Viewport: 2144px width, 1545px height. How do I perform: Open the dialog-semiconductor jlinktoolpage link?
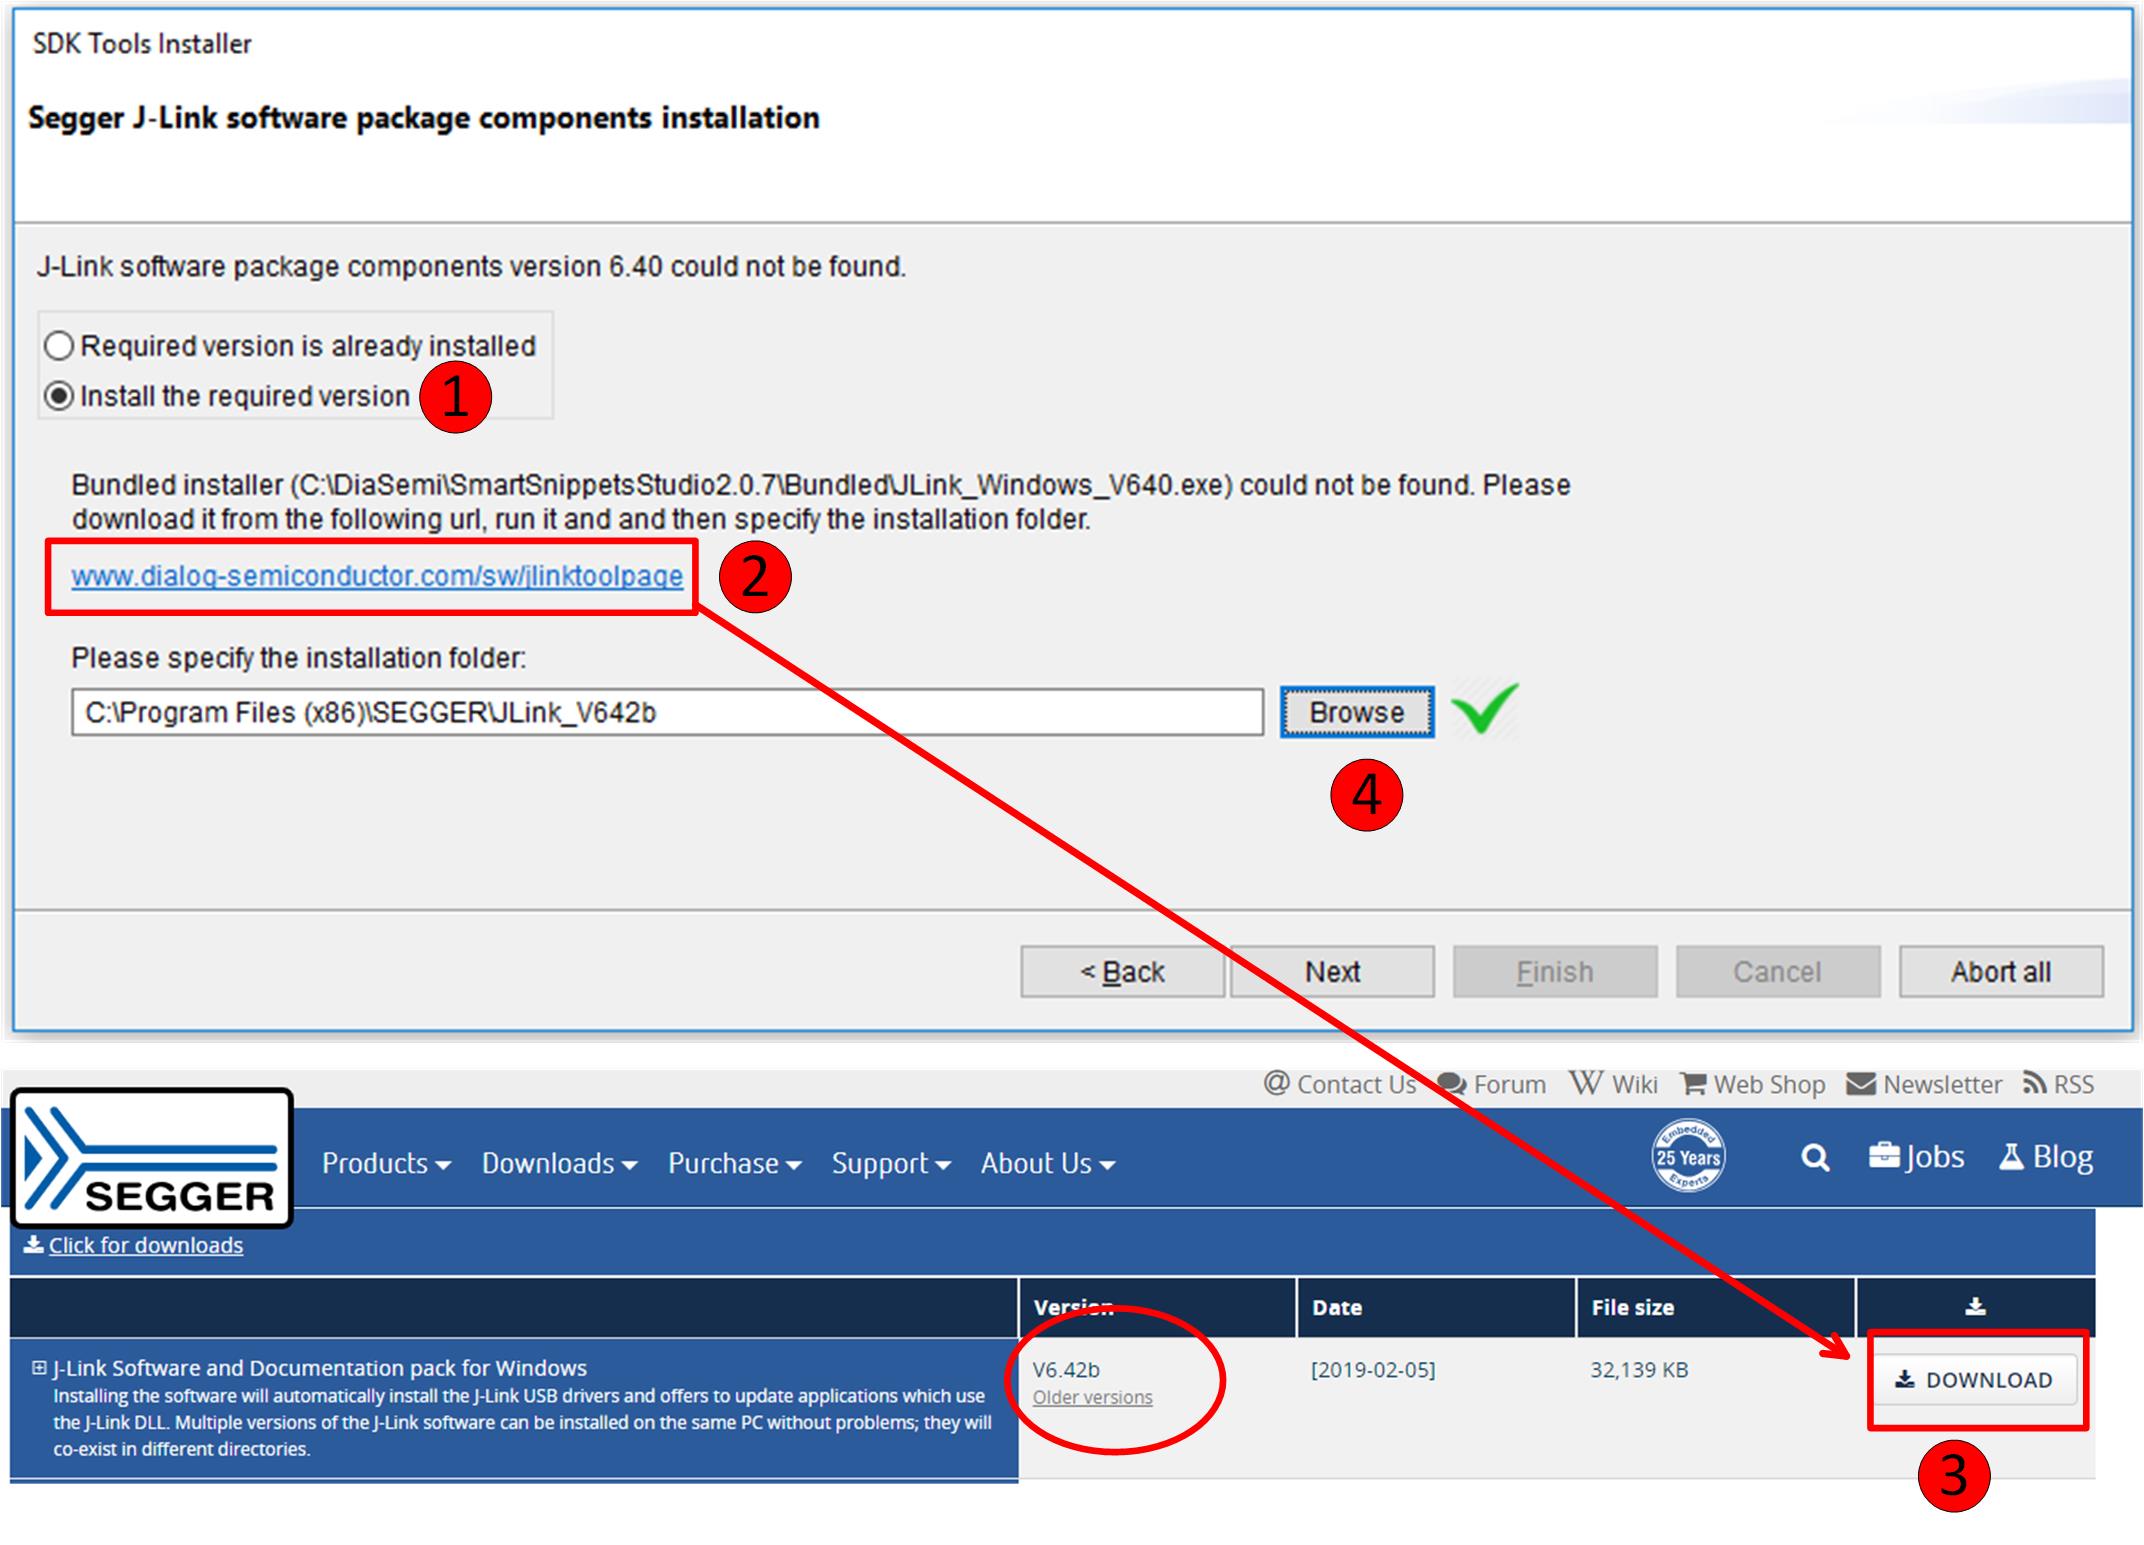tap(377, 576)
